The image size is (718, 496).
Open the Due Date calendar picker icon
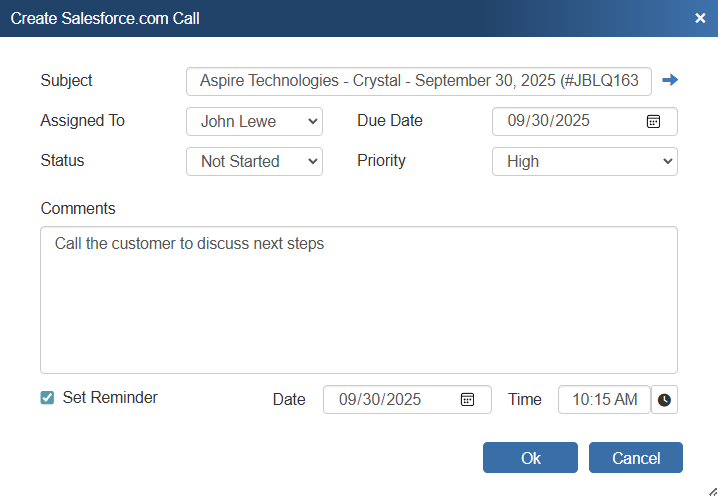(x=653, y=121)
